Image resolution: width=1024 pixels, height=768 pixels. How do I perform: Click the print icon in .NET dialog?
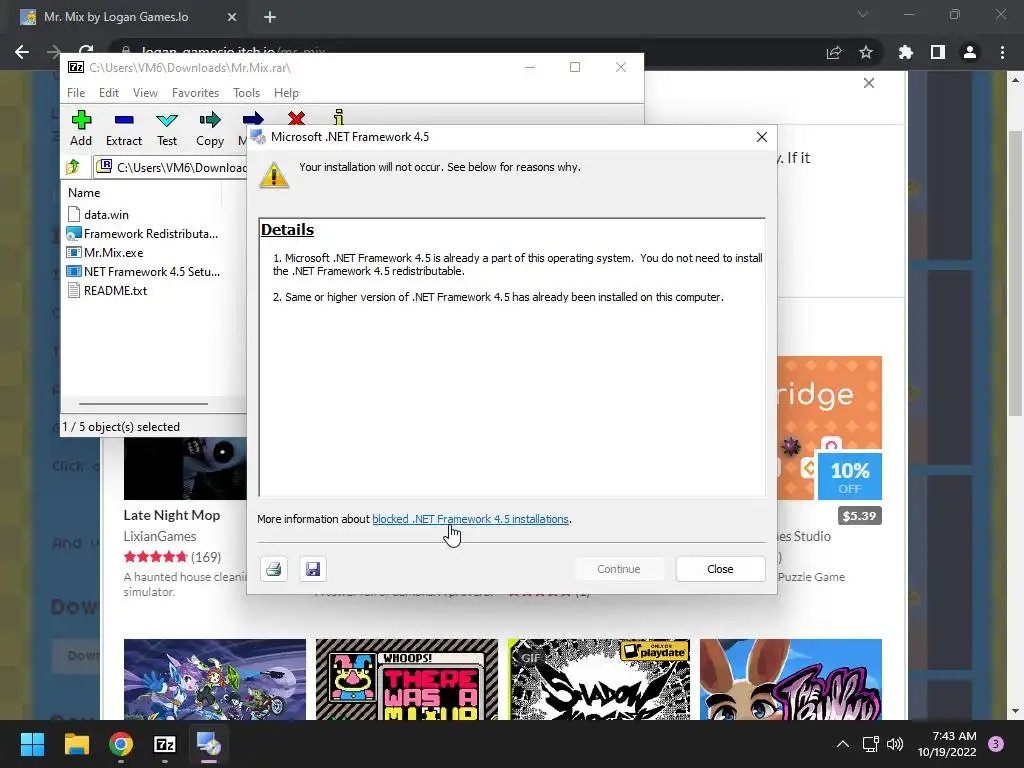[x=274, y=569]
